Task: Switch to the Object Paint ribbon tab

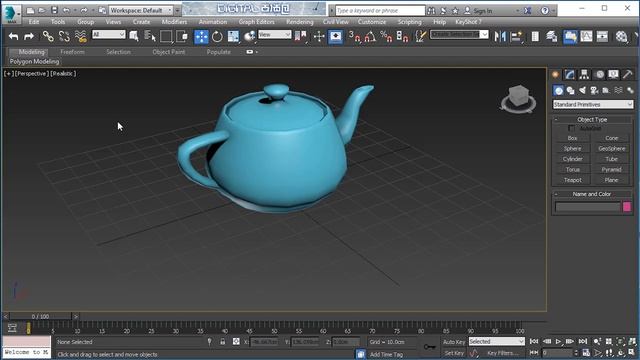Action: [x=169, y=52]
